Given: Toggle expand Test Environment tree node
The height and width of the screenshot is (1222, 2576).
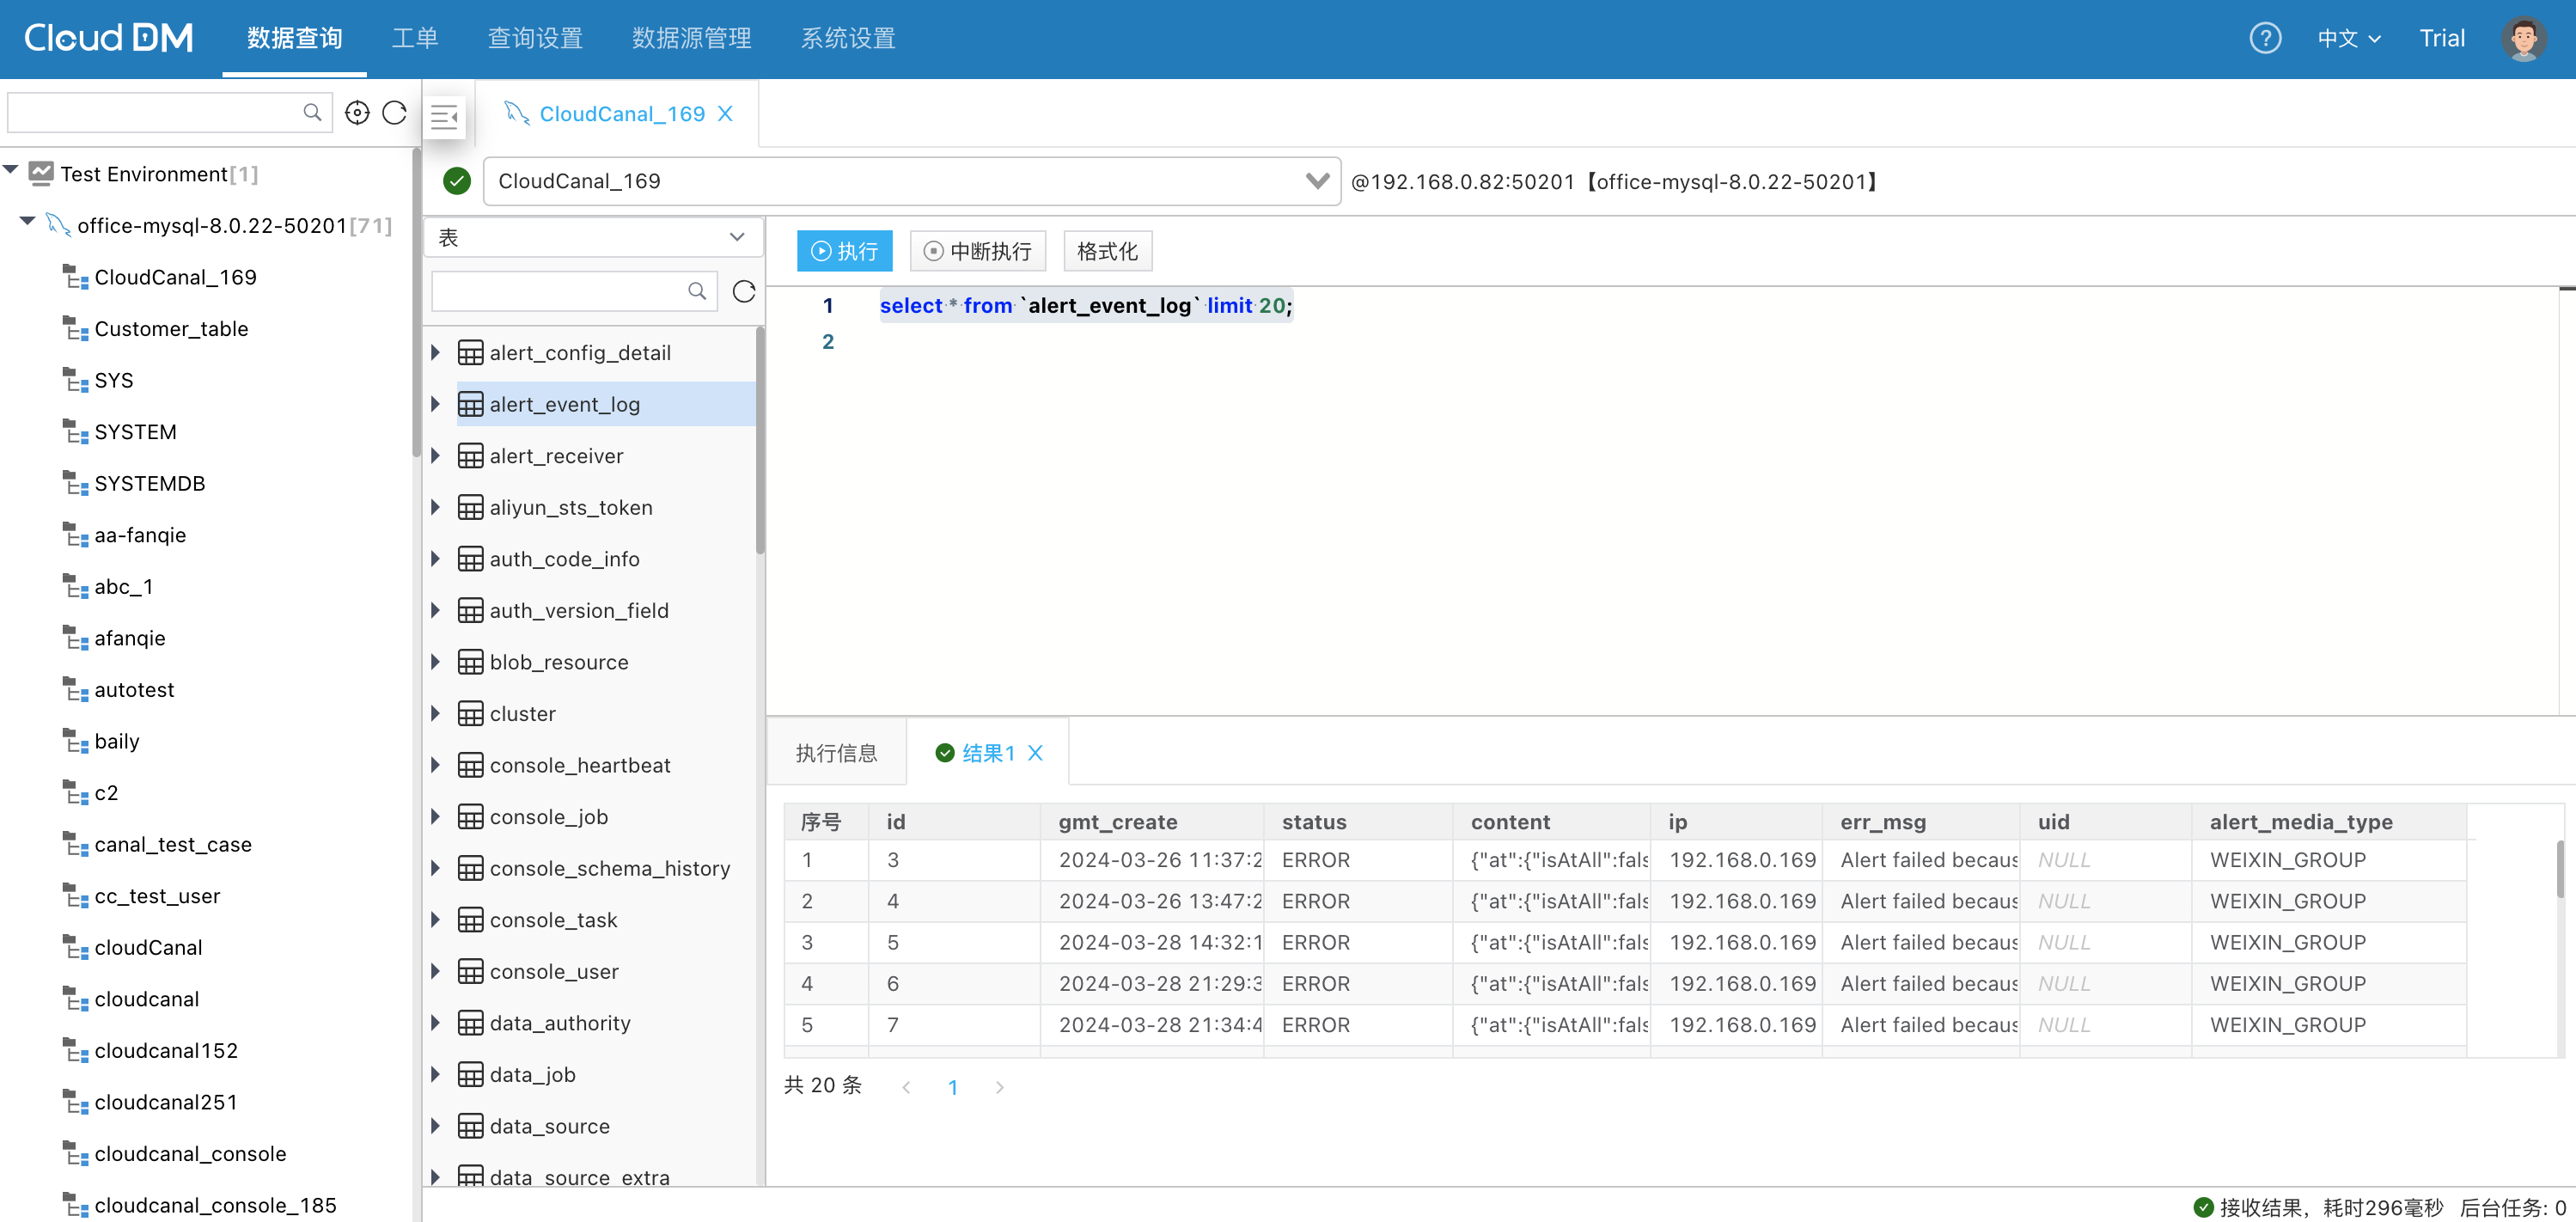Looking at the screenshot, I should point(13,173).
